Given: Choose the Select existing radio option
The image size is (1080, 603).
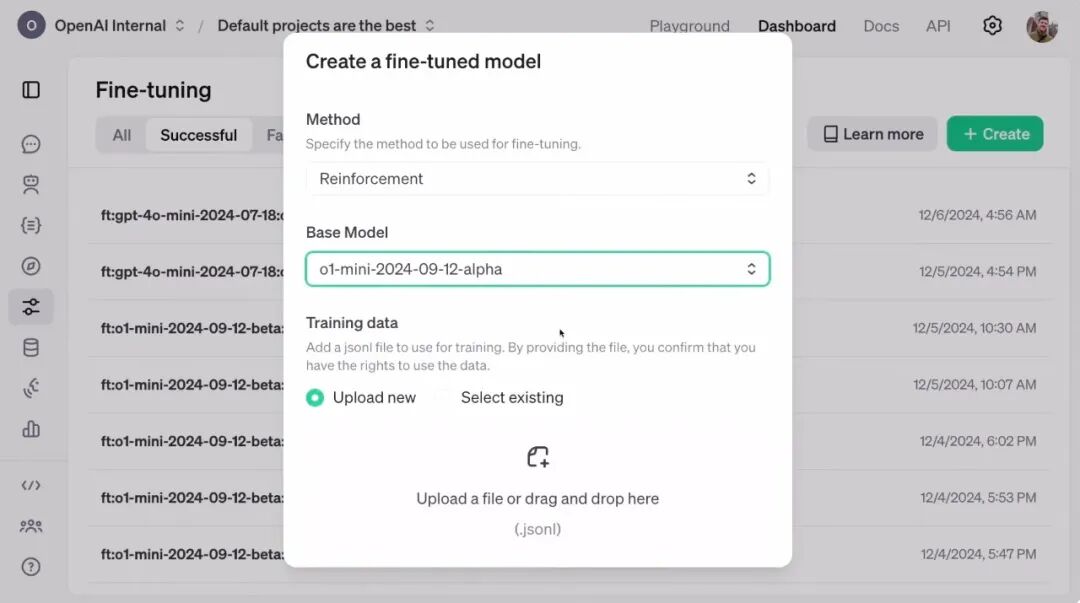Looking at the screenshot, I should pos(443,398).
